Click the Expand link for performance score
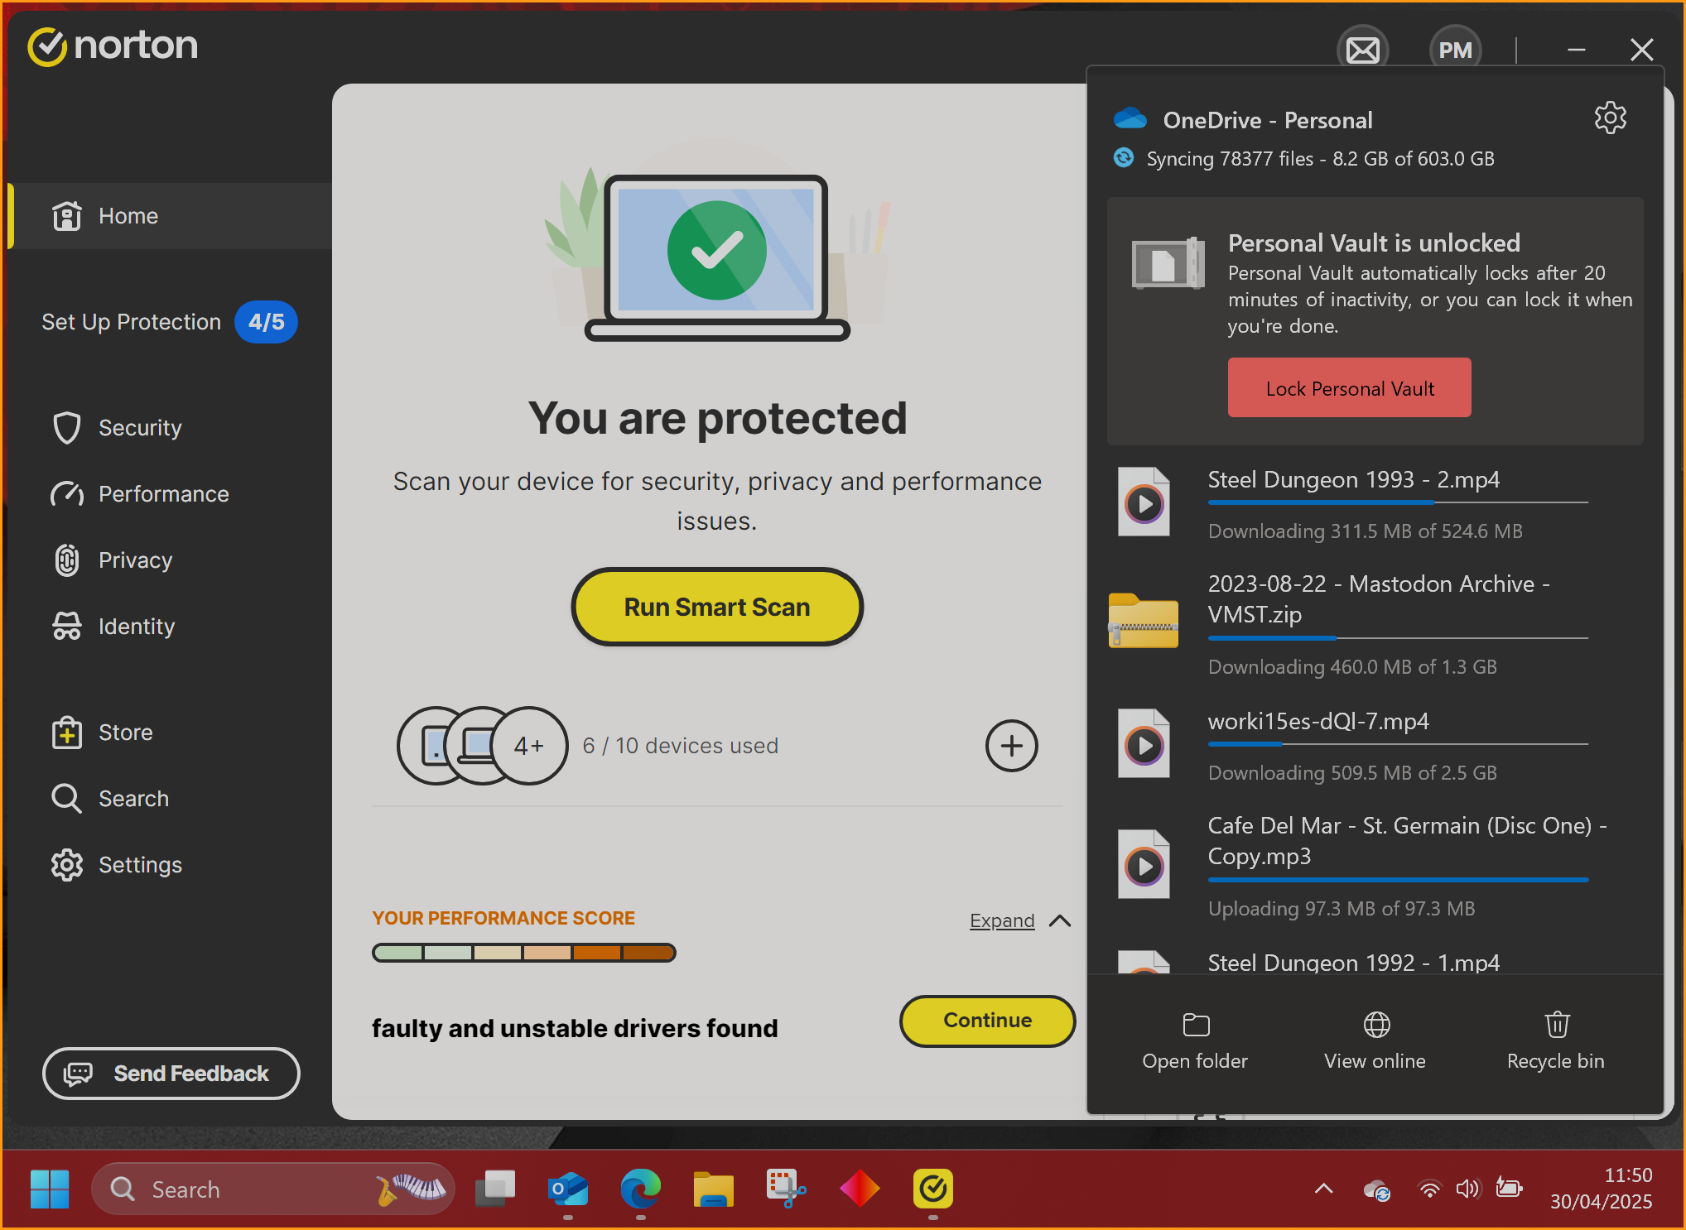The height and width of the screenshot is (1230, 1686). (1002, 921)
